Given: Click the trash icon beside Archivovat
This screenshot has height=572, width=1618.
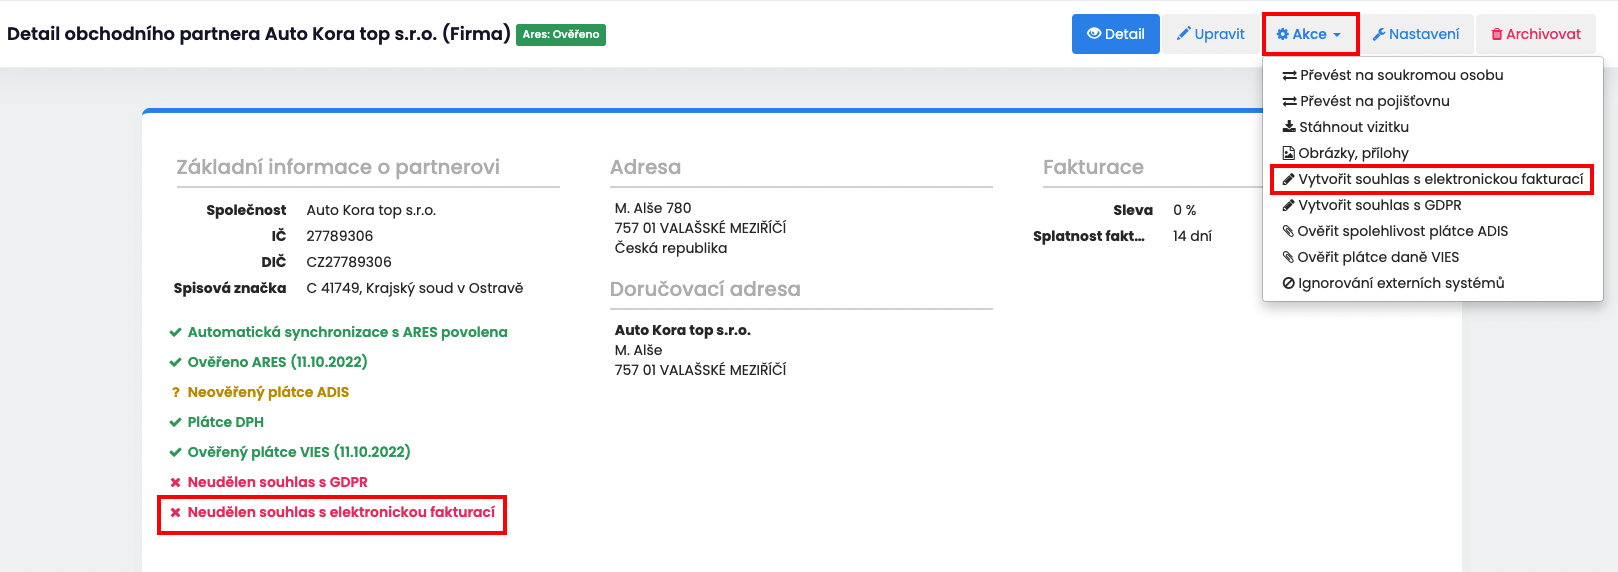Looking at the screenshot, I should [x=1497, y=34].
